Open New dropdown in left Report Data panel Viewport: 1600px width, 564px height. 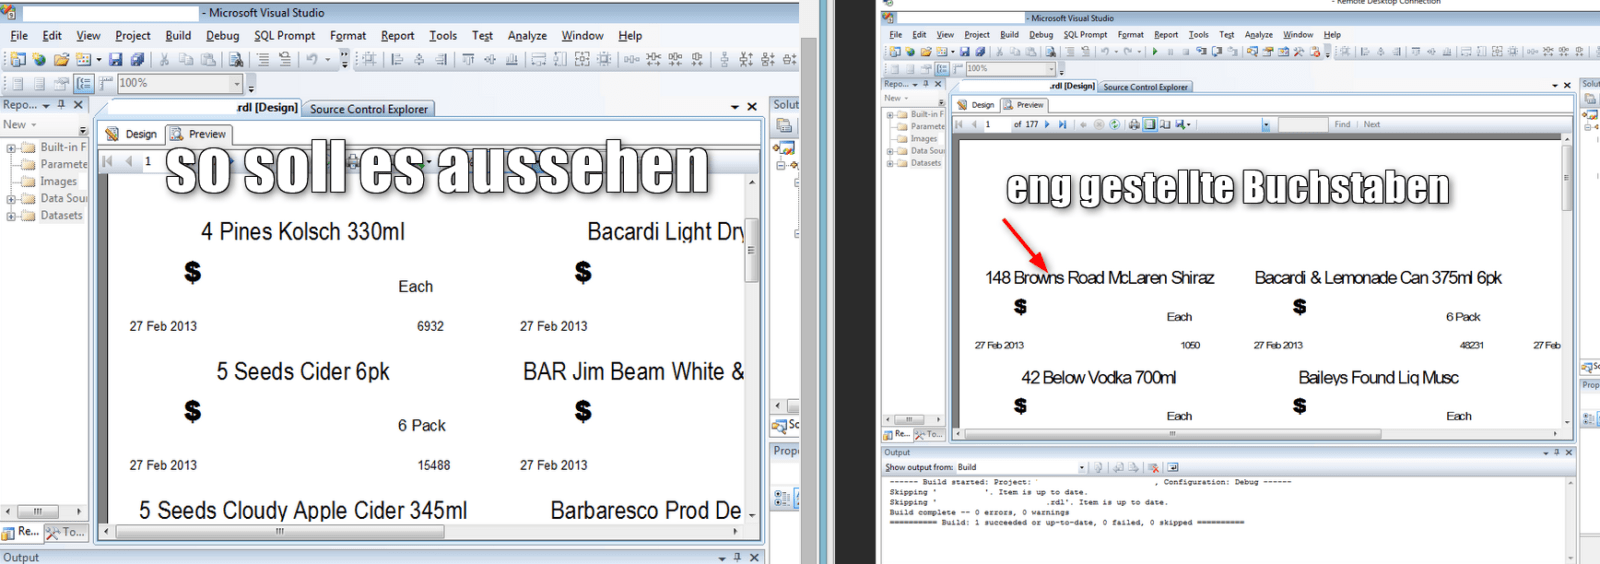(20, 125)
